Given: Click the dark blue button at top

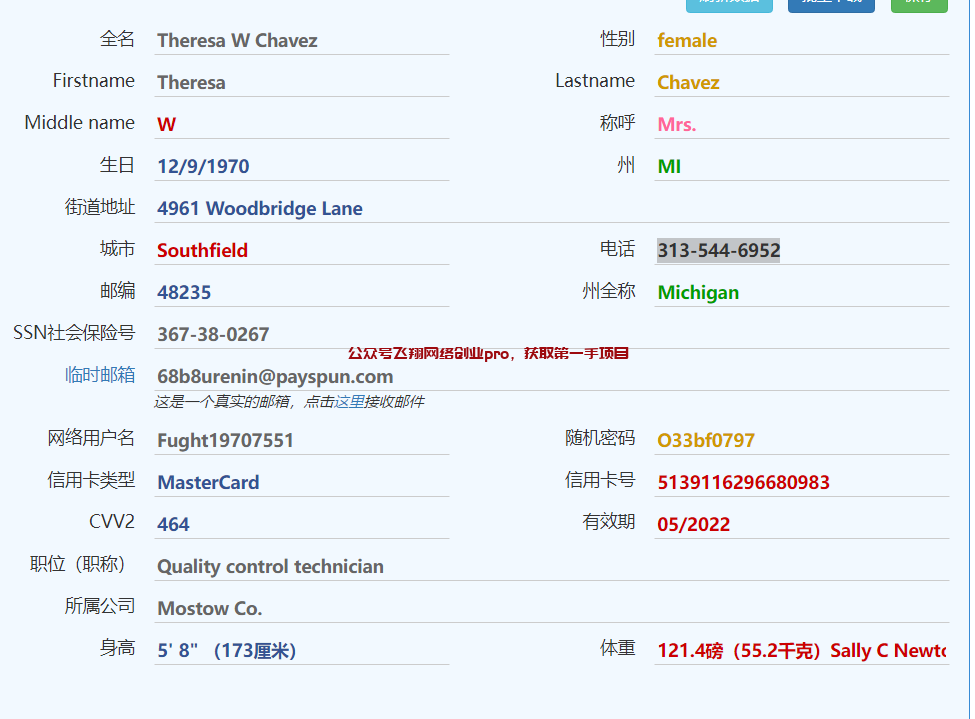Looking at the screenshot, I should pos(830,5).
